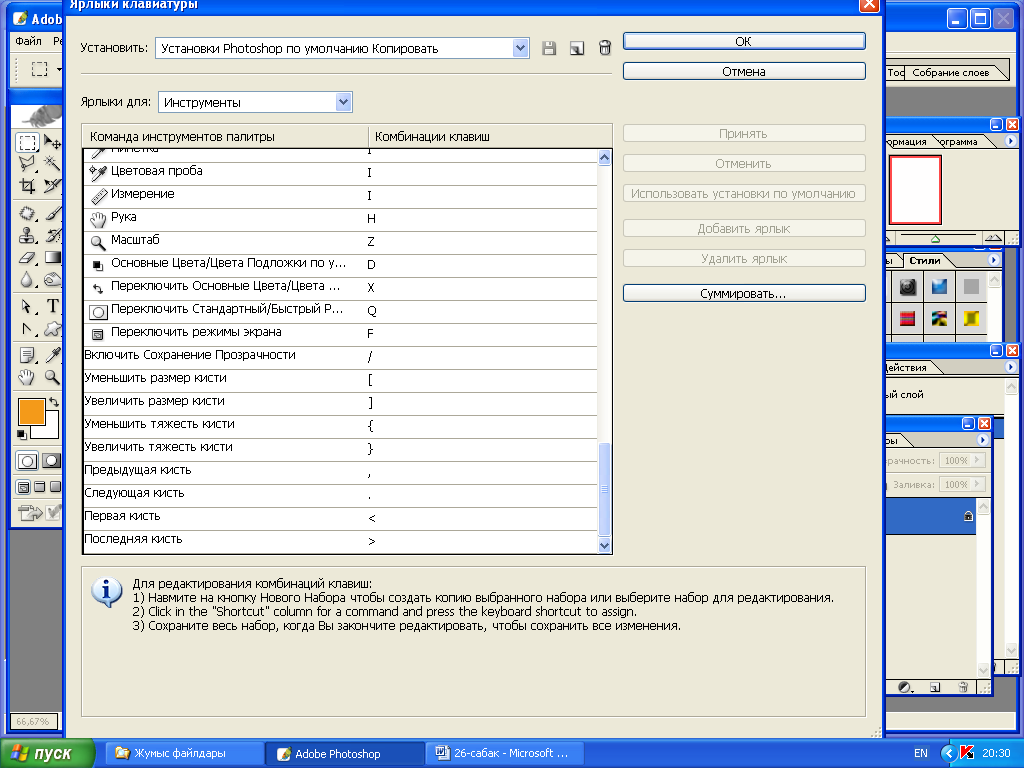This screenshot has height=768, width=1024.
Task: Click the Navigator preview thumbnail
Action: point(915,189)
